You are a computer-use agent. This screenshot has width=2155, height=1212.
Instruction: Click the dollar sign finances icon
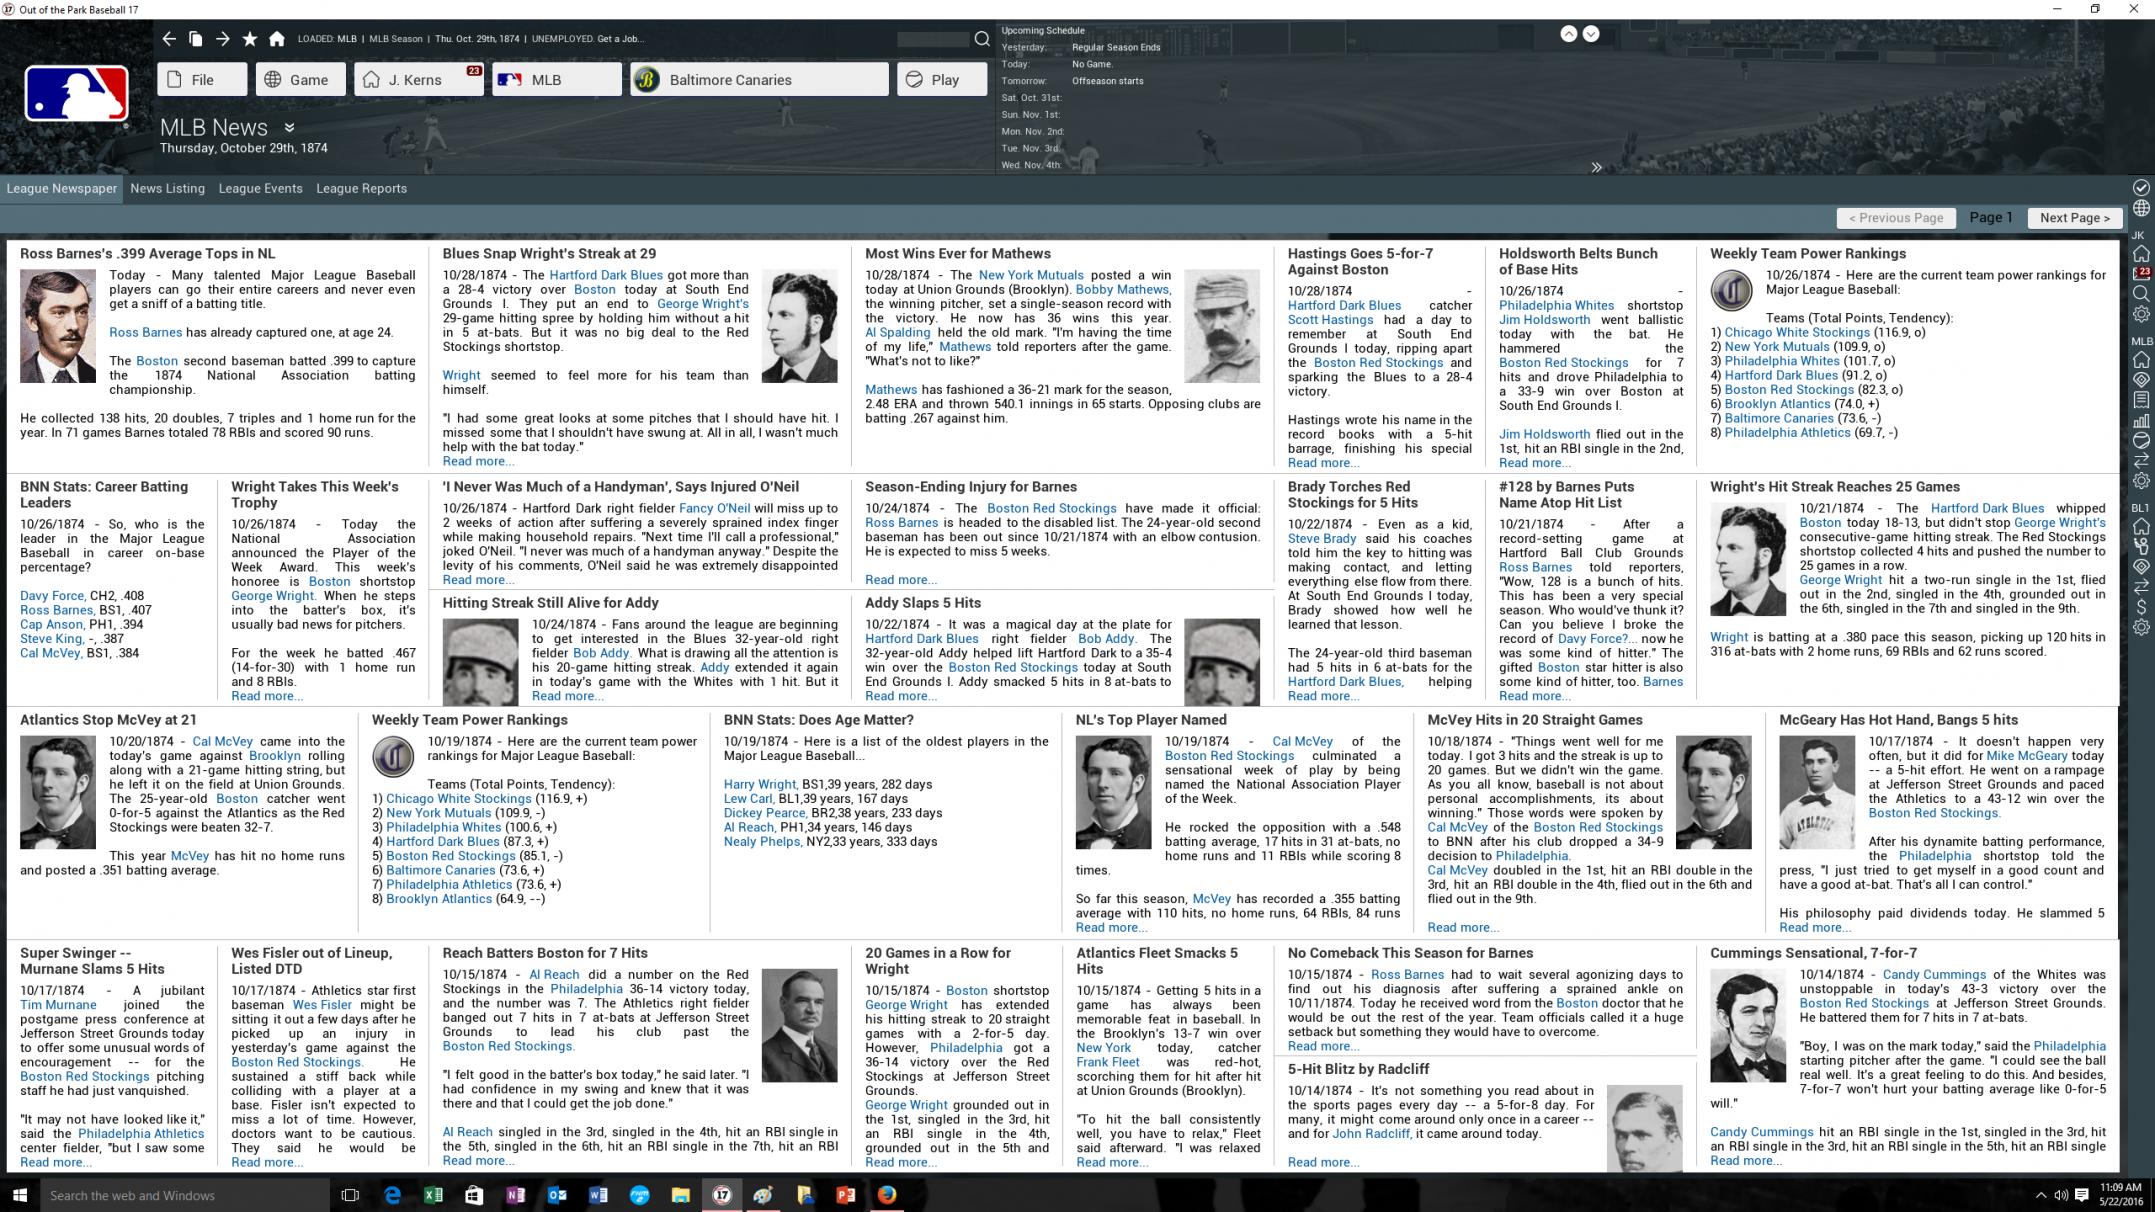pyautogui.click(x=2141, y=606)
